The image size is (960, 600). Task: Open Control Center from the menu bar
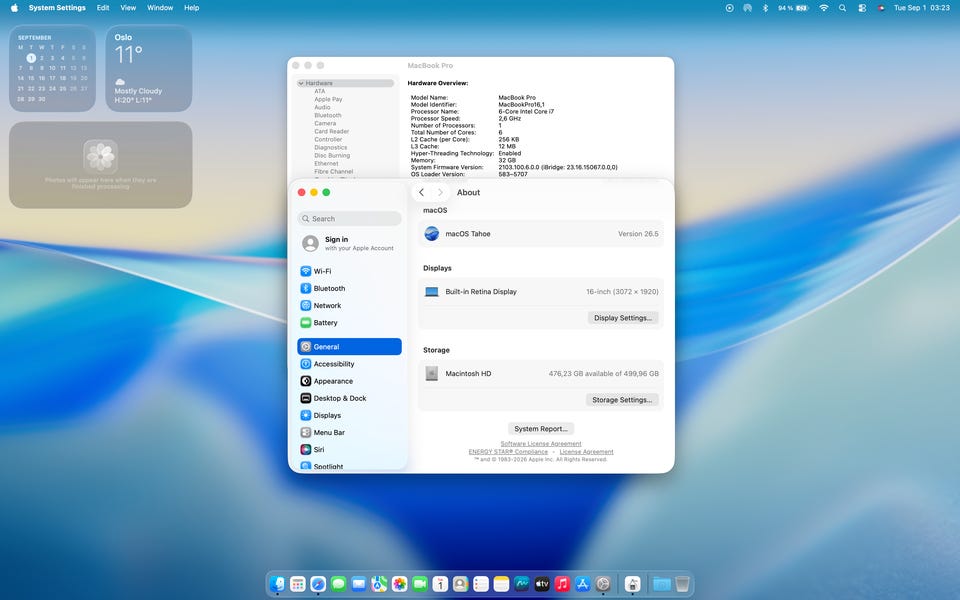[x=862, y=8]
